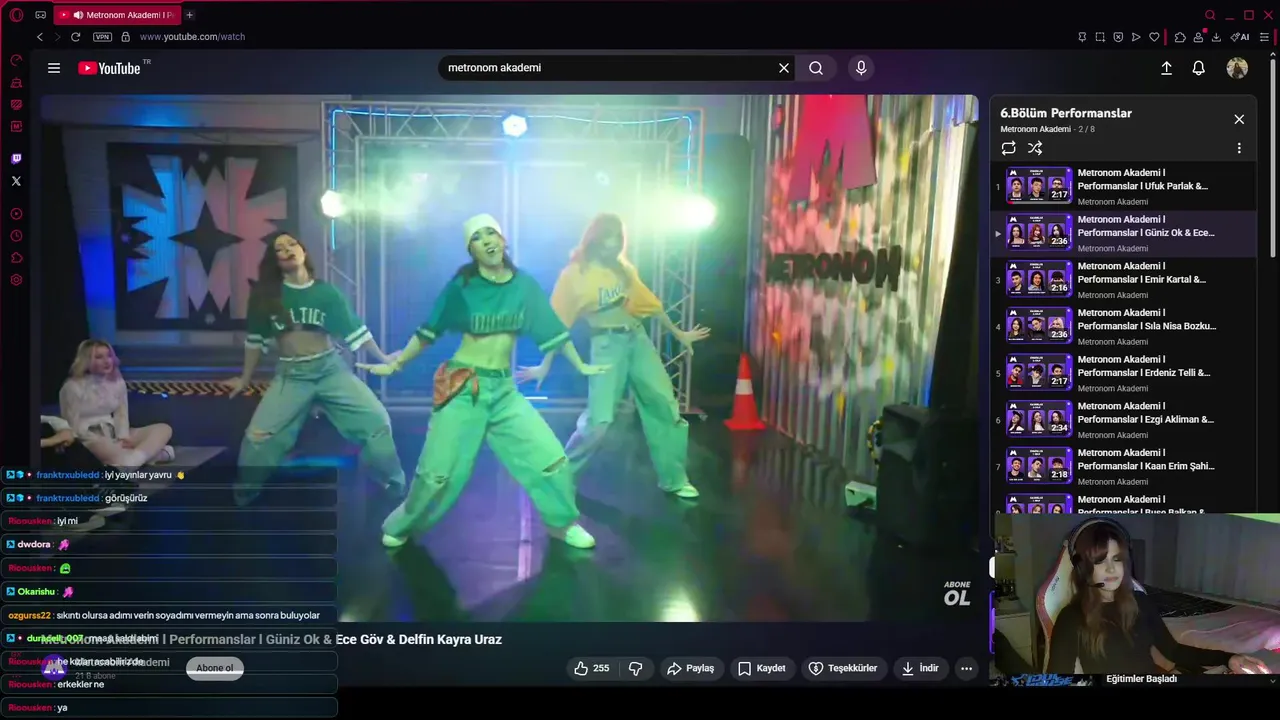Play playlist video Emir Kartal

point(1123,280)
